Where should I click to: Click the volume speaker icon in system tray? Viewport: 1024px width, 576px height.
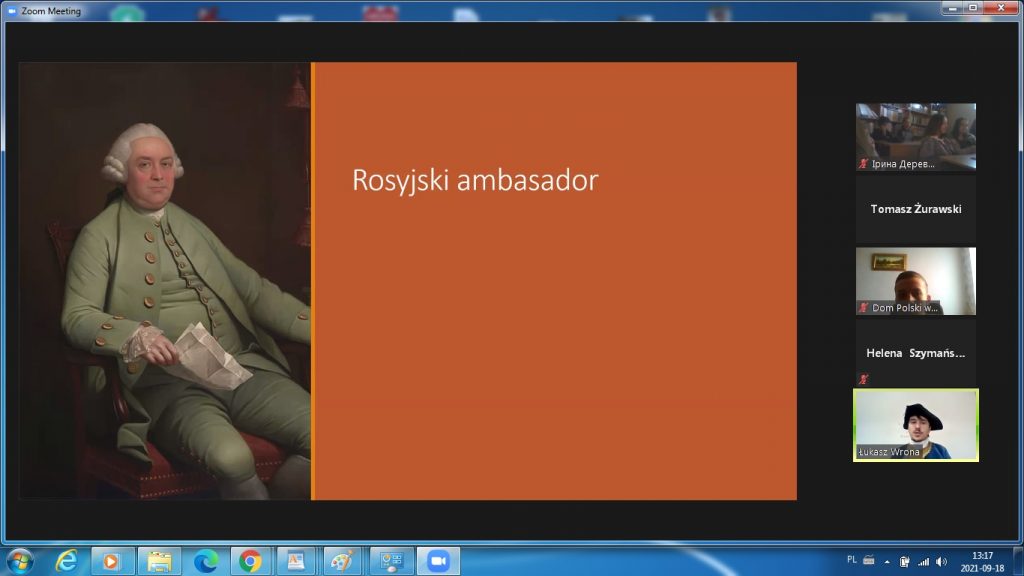(x=941, y=561)
